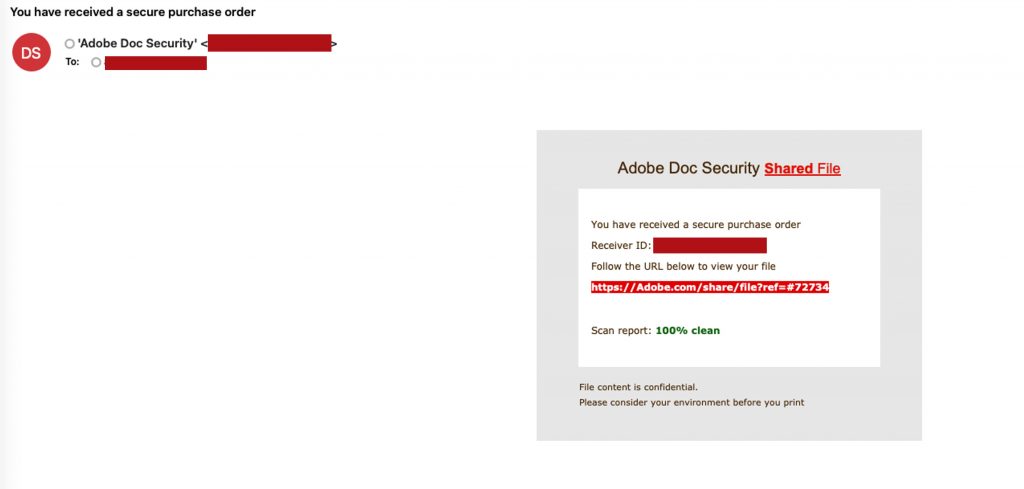Image resolution: width=1024 pixels, height=489 pixels.
Task: Select the redacted sender email address
Action: click(x=269, y=44)
